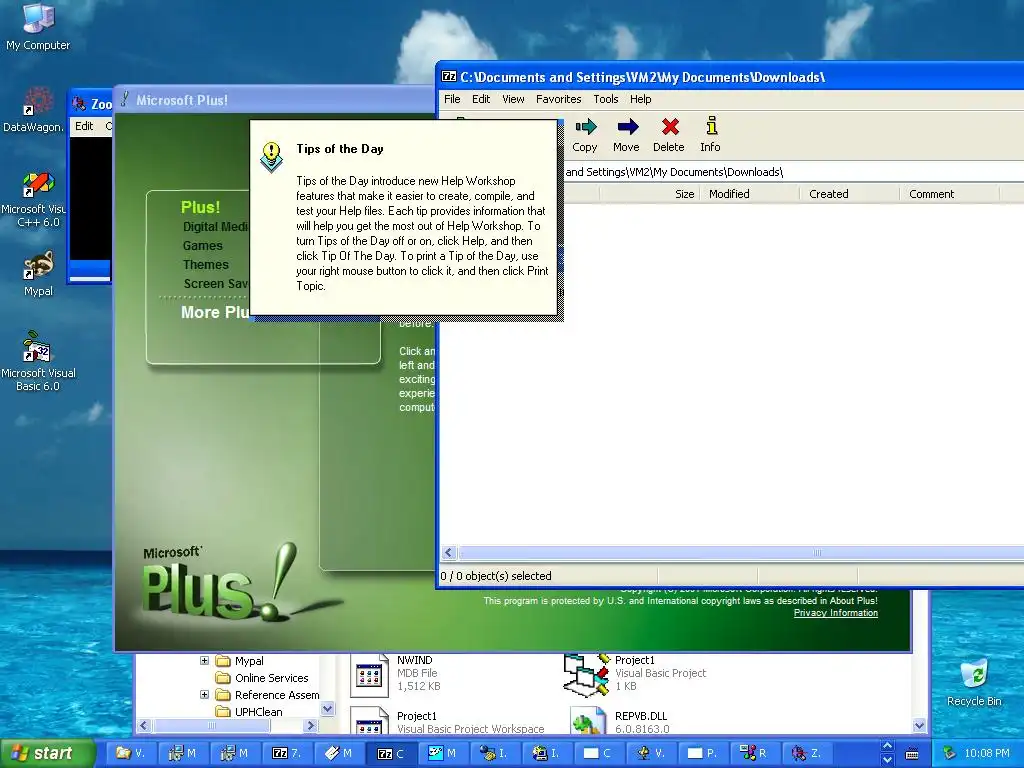Open the Edit menu in the Zoo window
The width and height of the screenshot is (1024, 768).
point(84,126)
